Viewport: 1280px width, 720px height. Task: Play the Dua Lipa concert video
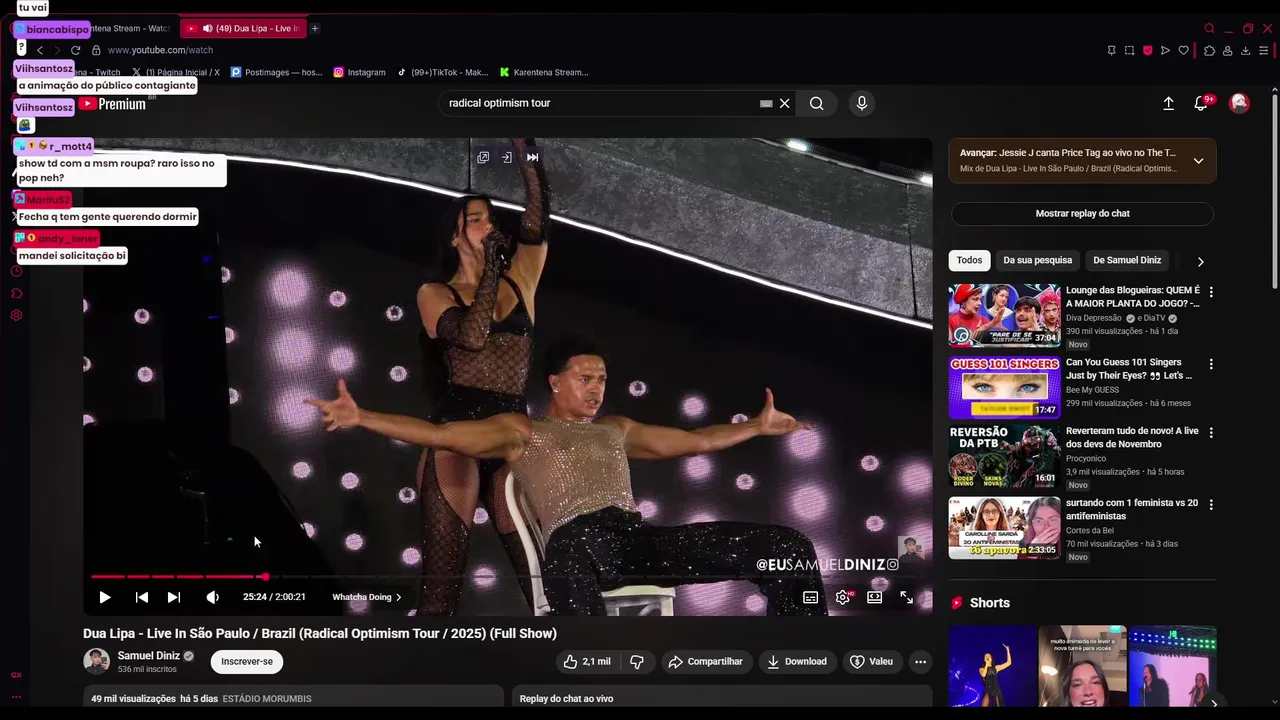pos(104,597)
